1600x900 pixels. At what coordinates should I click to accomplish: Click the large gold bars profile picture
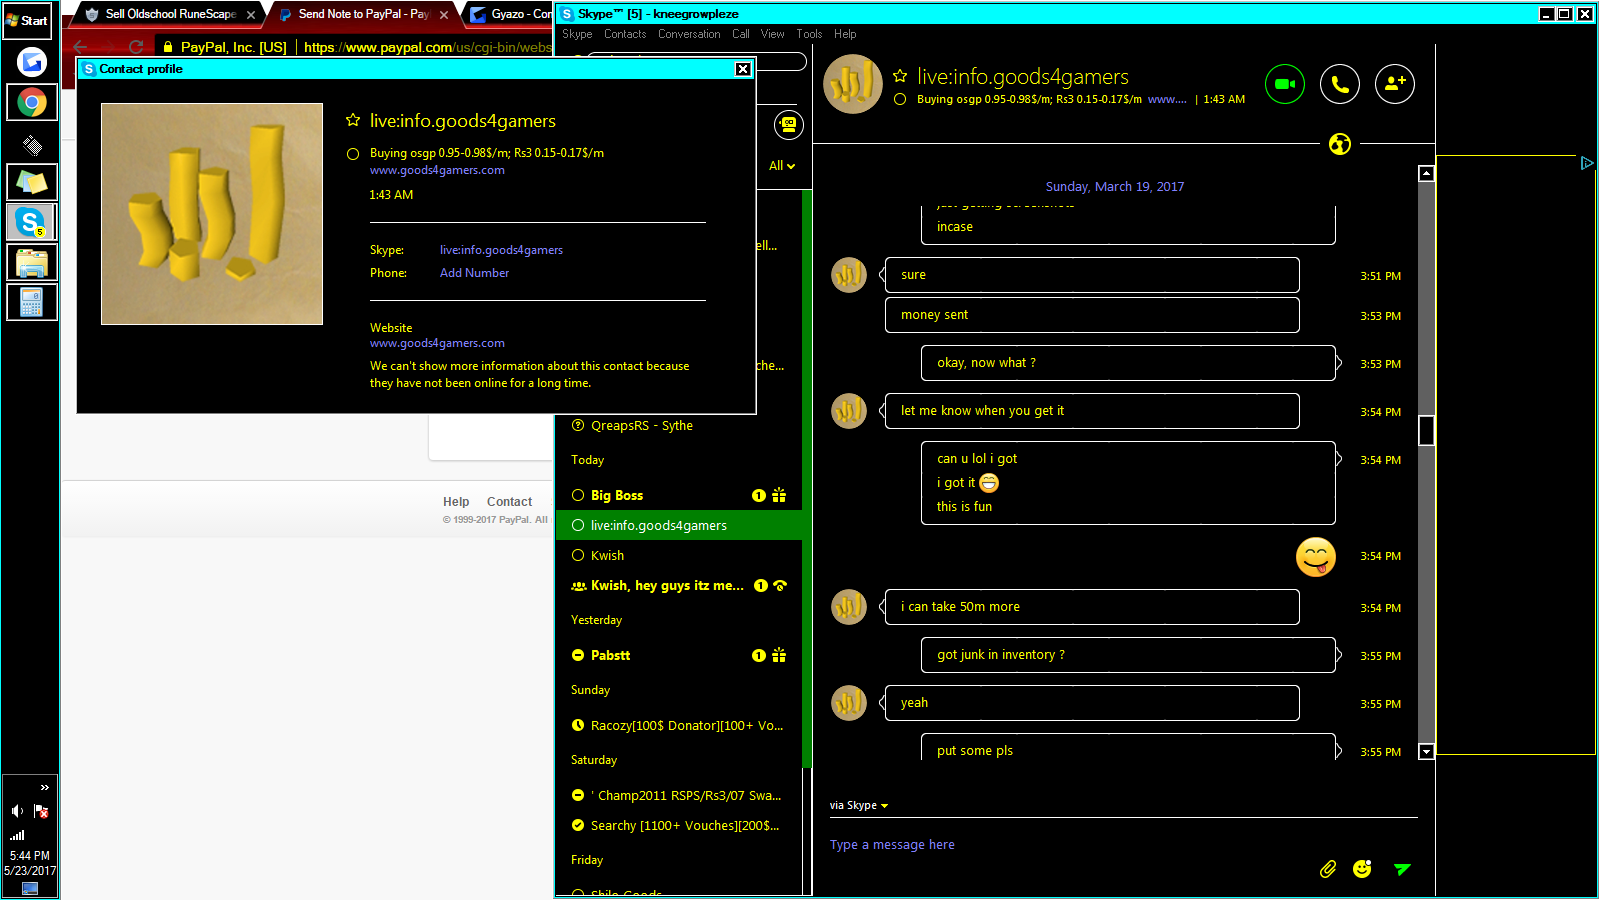(x=212, y=214)
